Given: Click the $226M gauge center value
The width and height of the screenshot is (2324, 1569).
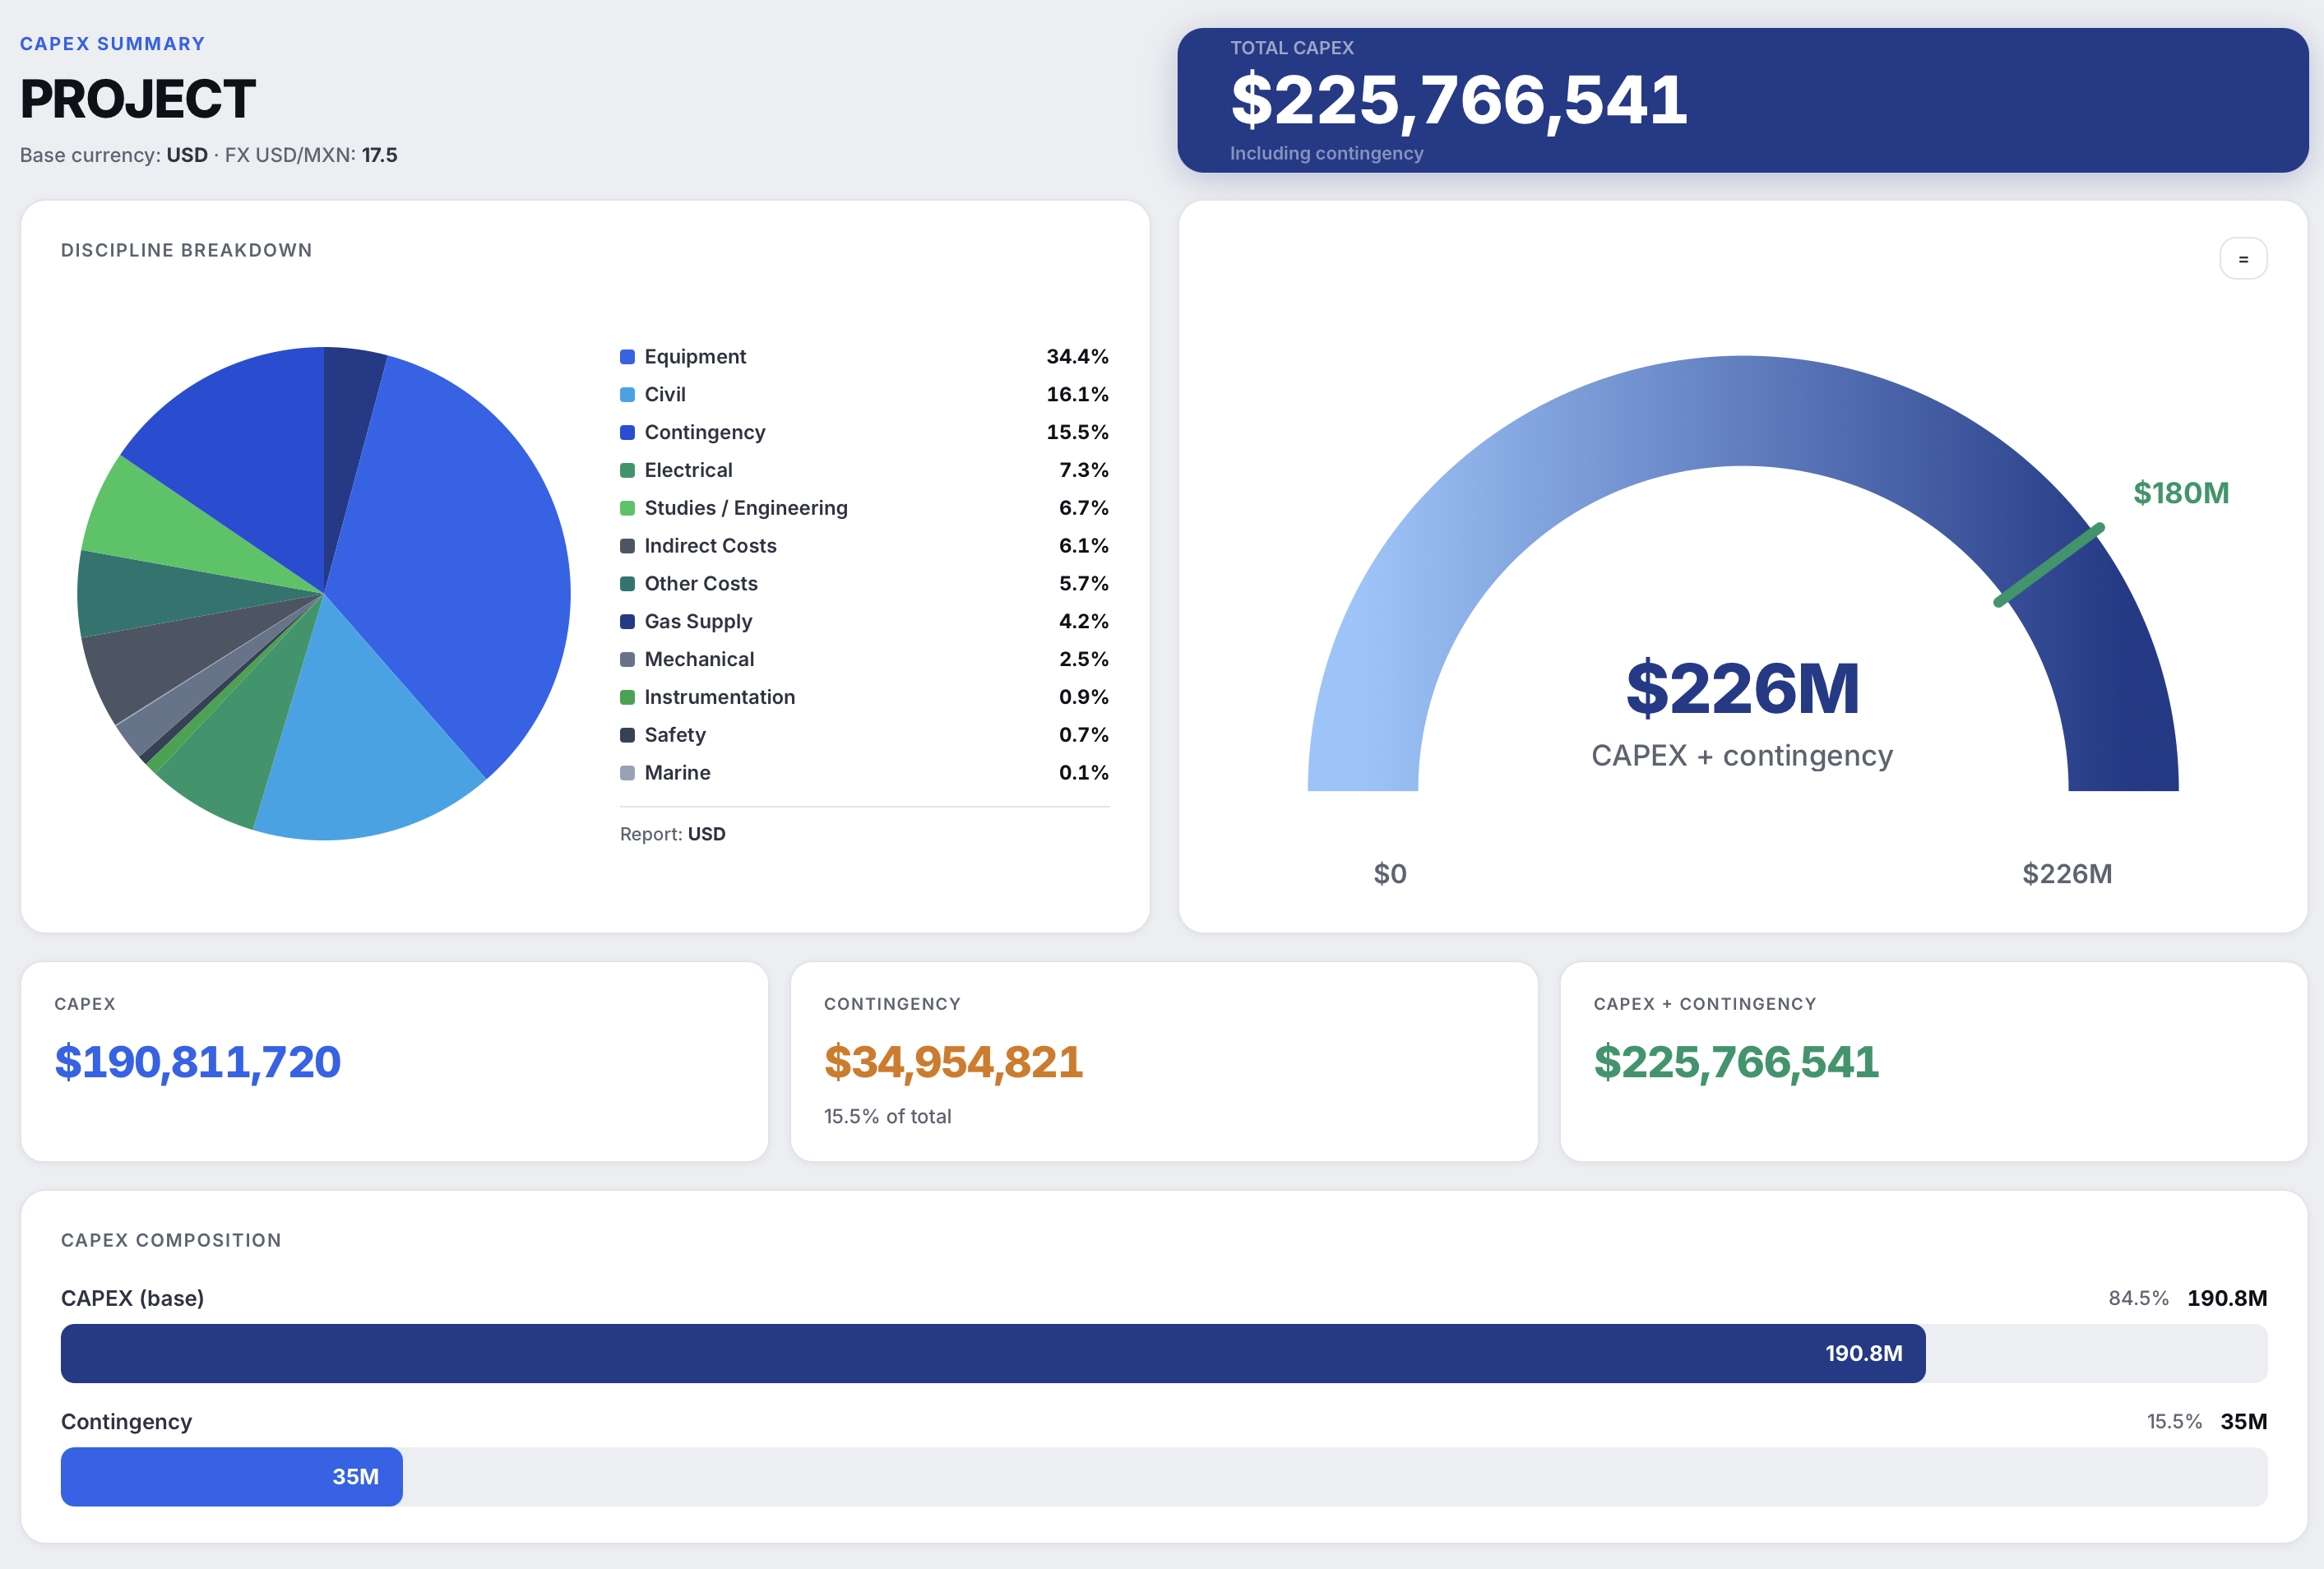Looking at the screenshot, I should pyautogui.click(x=1741, y=689).
